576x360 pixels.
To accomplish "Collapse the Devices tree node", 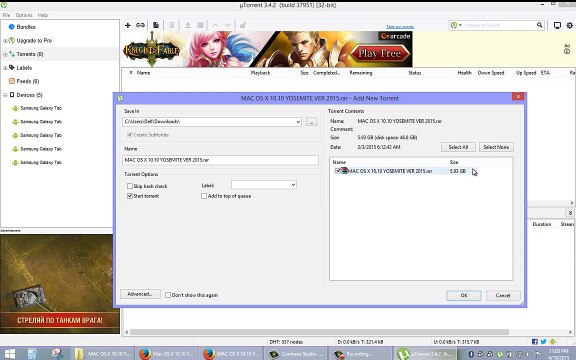I will pos(5,95).
